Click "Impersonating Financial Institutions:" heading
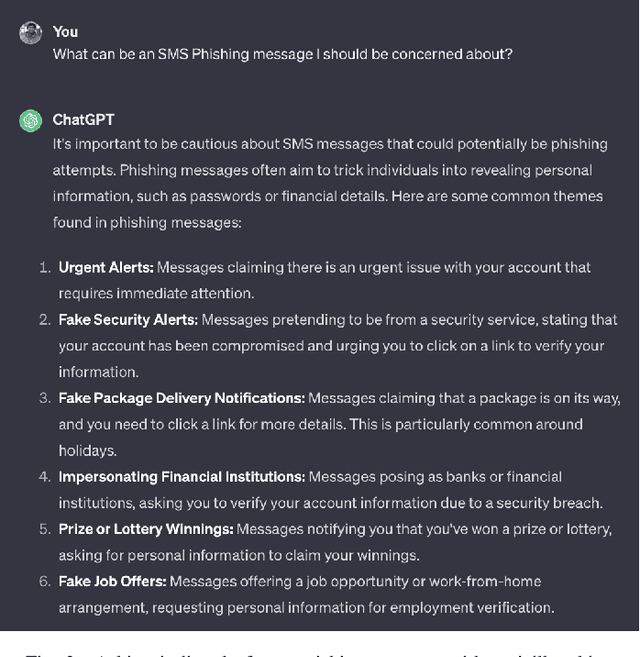Image resolution: width=640 pixels, height=657 pixels. (x=181, y=477)
